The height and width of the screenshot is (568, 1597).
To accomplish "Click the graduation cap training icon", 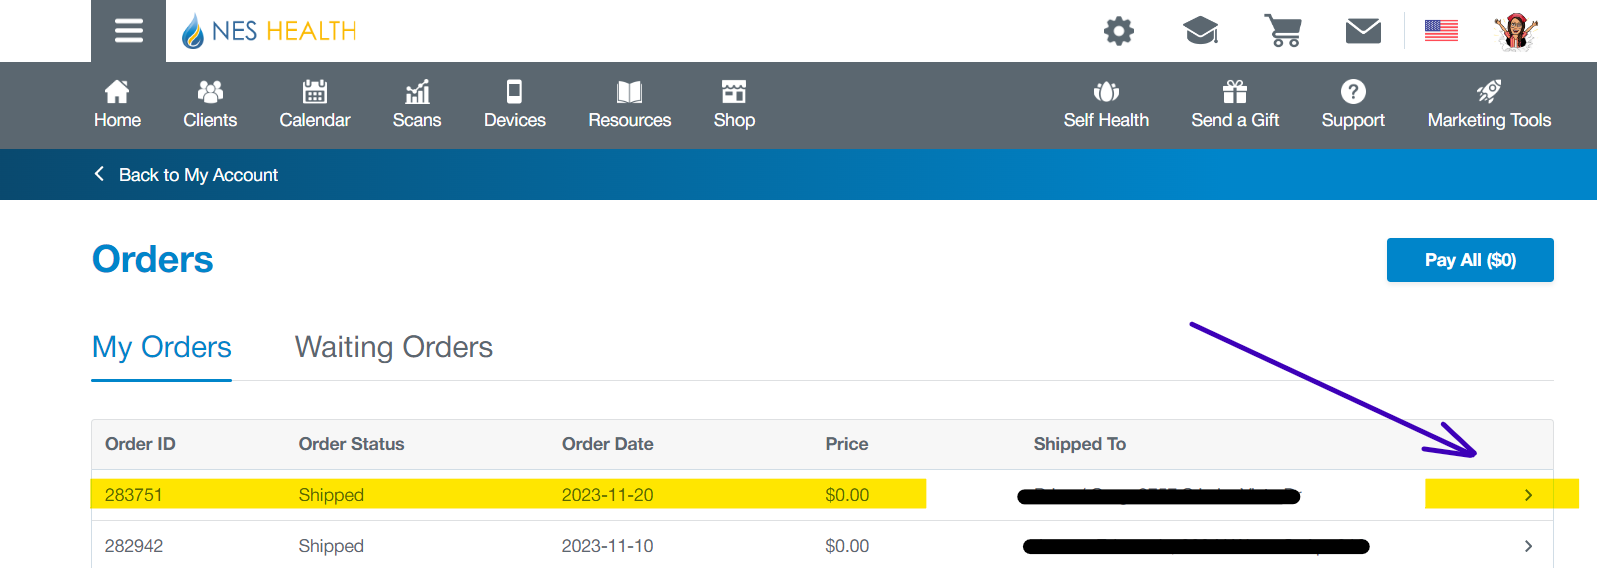I will click(1200, 31).
